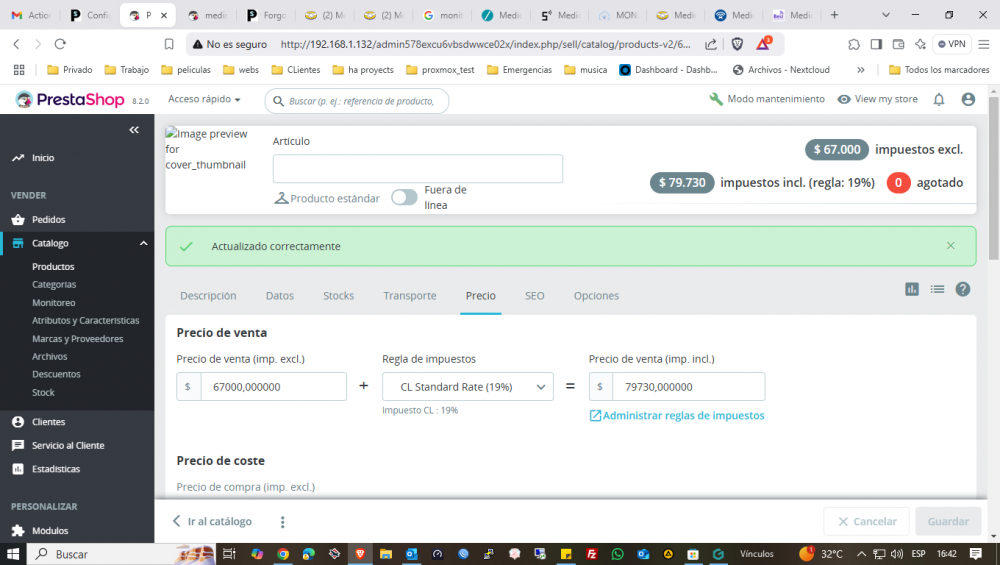This screenshot has width=1000, height=565.
Task: Open the Descuentos submenu item
Action: click(56, 374)
